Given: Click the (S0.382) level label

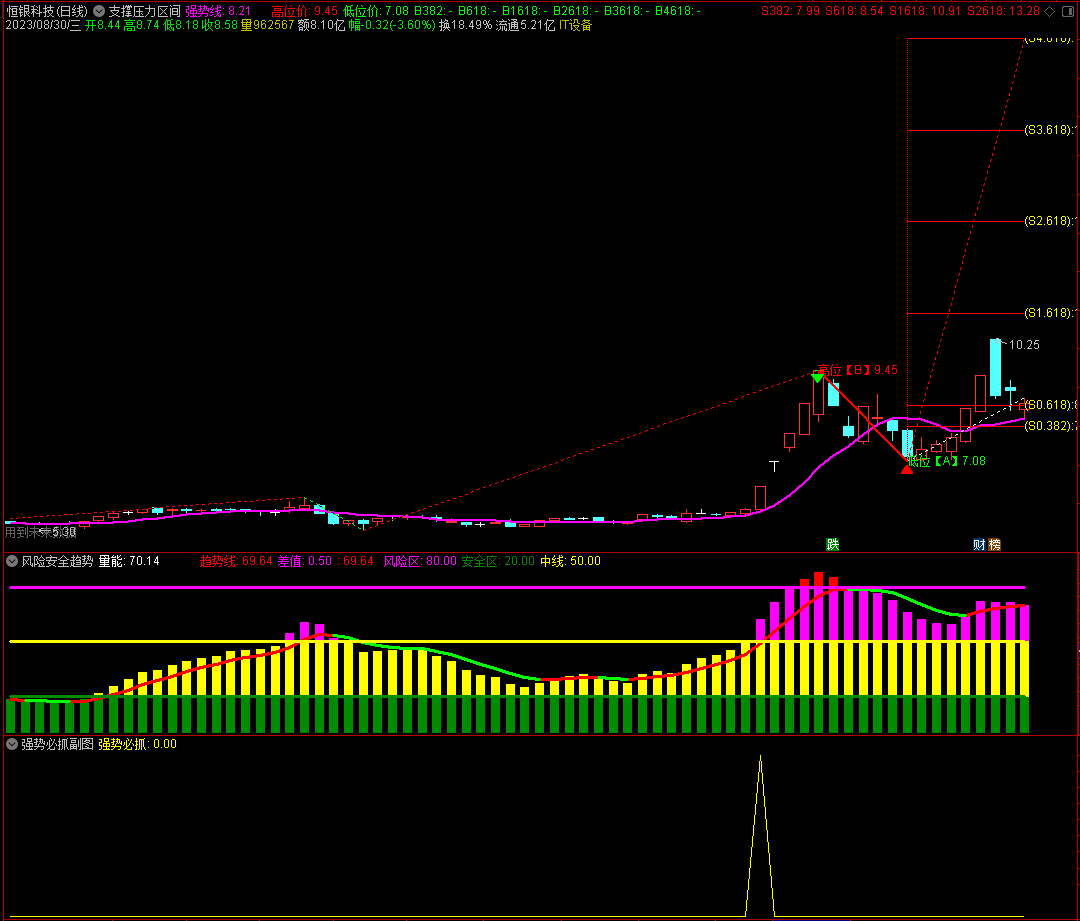Looking at the screenshot, I should click(x=1049, y=426).
